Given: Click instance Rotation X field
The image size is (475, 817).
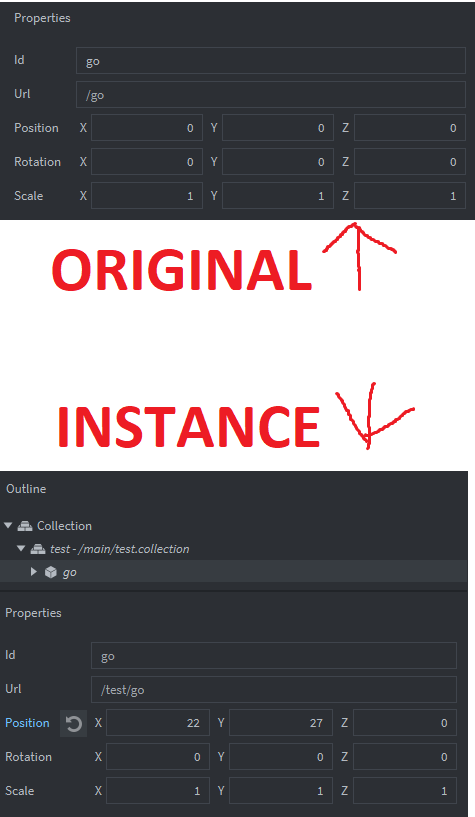Looking at the screenshot, I should (x=158, y=757).
